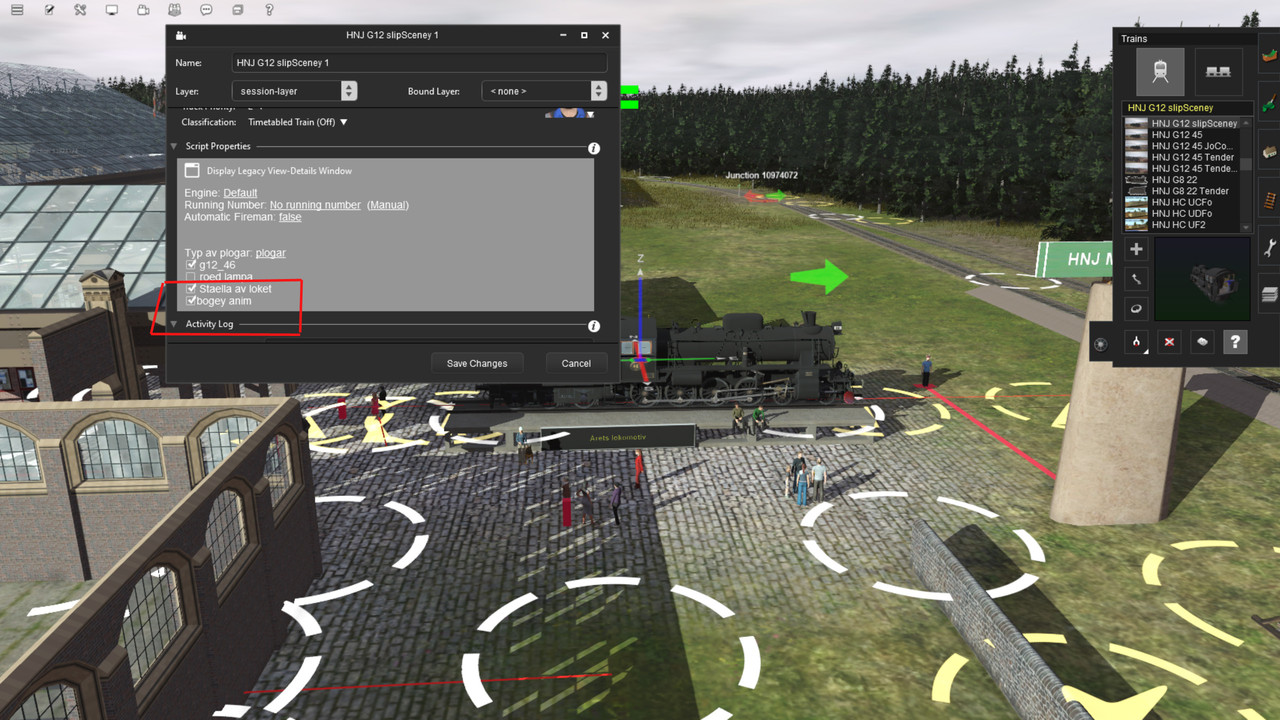The image size is (1280, 720).
Task: Select HNJ G12 45 in trains list
Action: [x=1182, y=135]
